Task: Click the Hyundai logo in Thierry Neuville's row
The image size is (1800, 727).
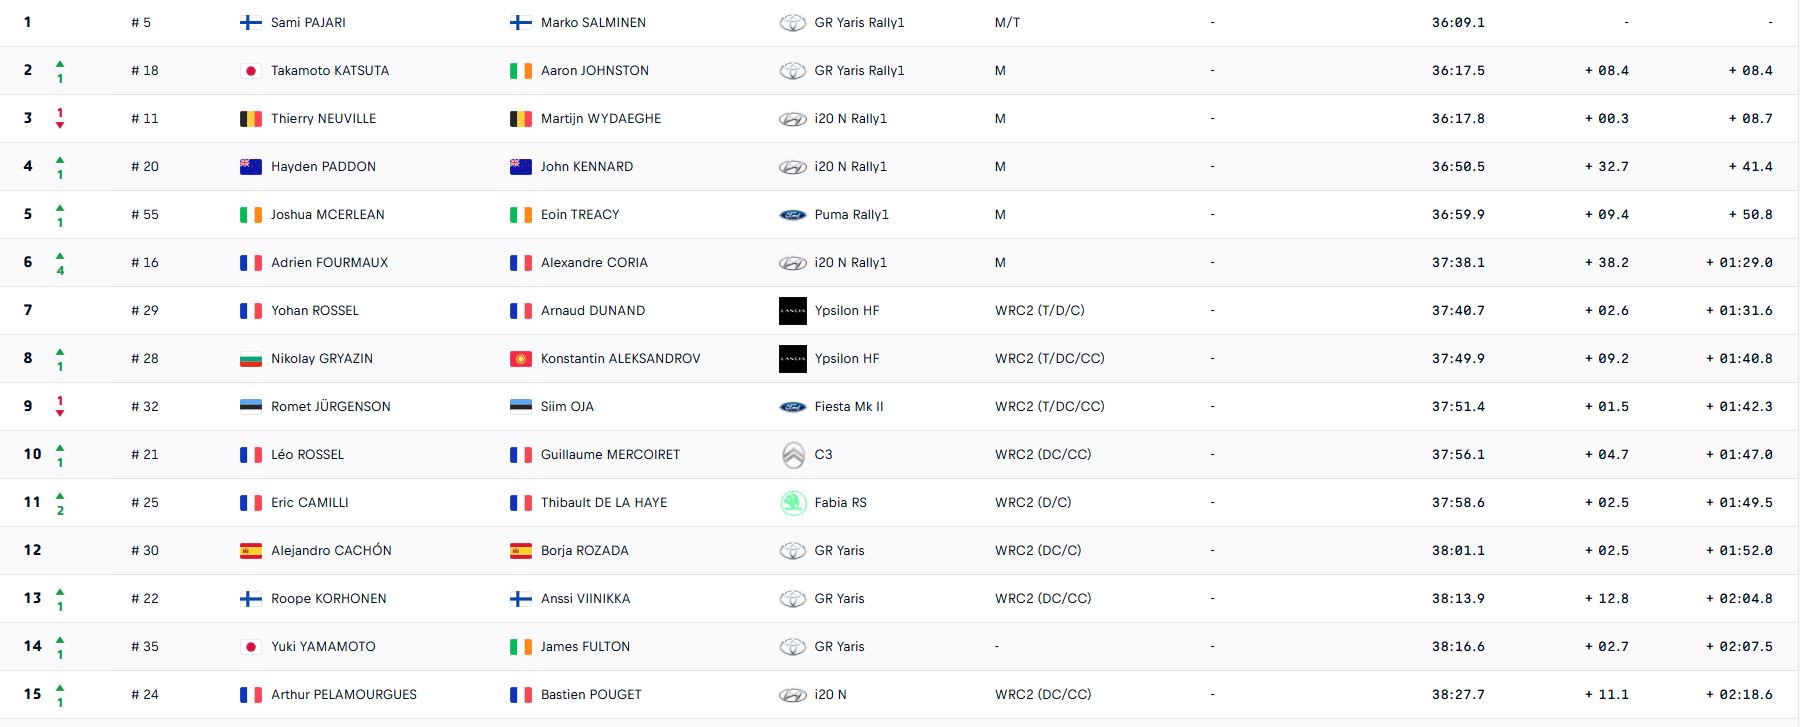Action: (x=792, y=119)
